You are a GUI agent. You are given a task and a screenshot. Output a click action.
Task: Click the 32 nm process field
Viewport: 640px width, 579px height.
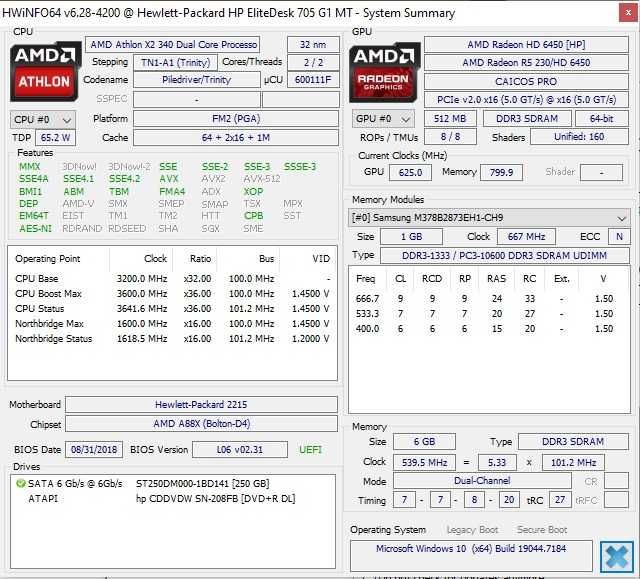pos(313,44)
